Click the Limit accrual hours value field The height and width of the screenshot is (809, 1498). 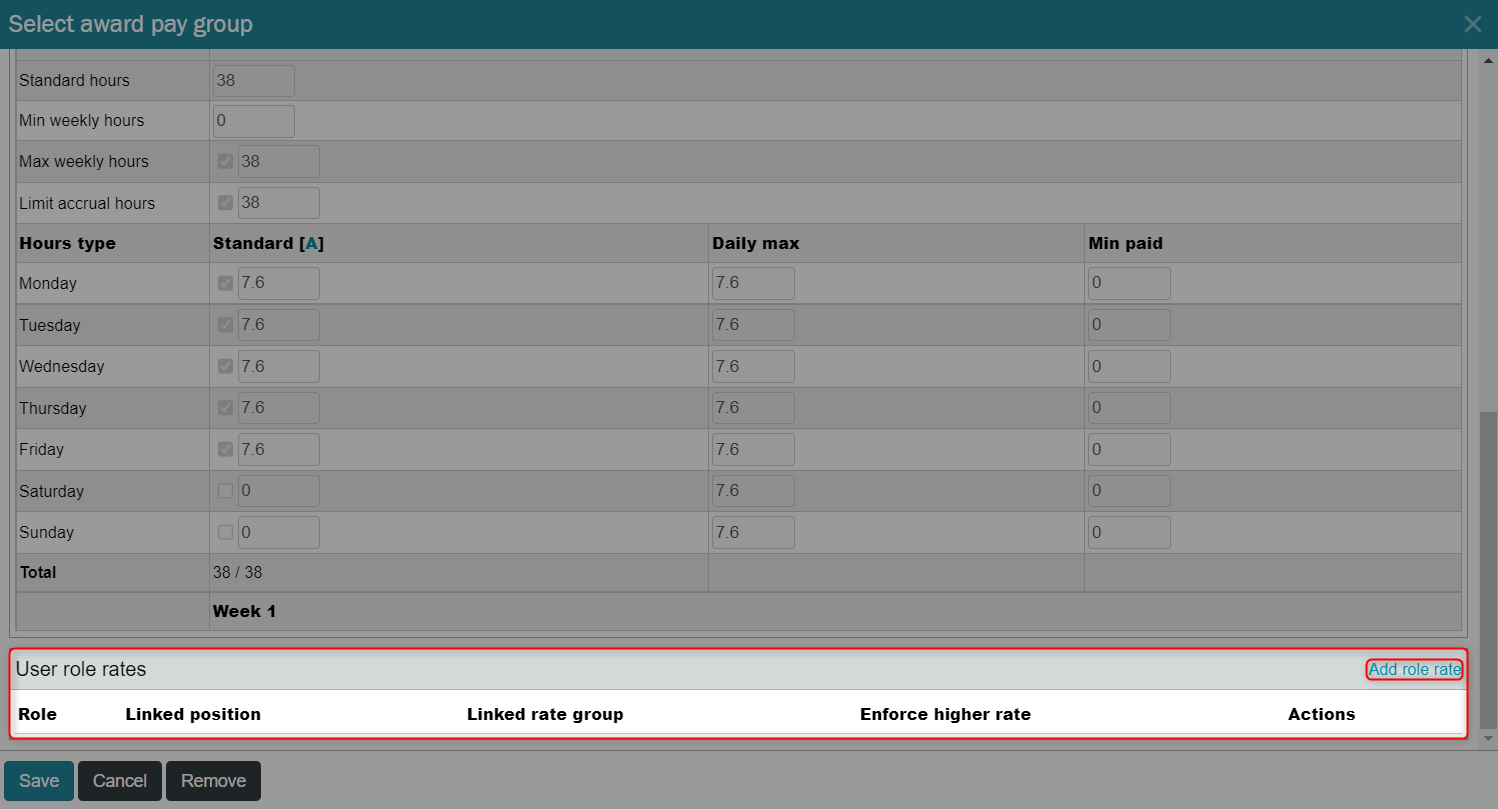coord(279,203)
